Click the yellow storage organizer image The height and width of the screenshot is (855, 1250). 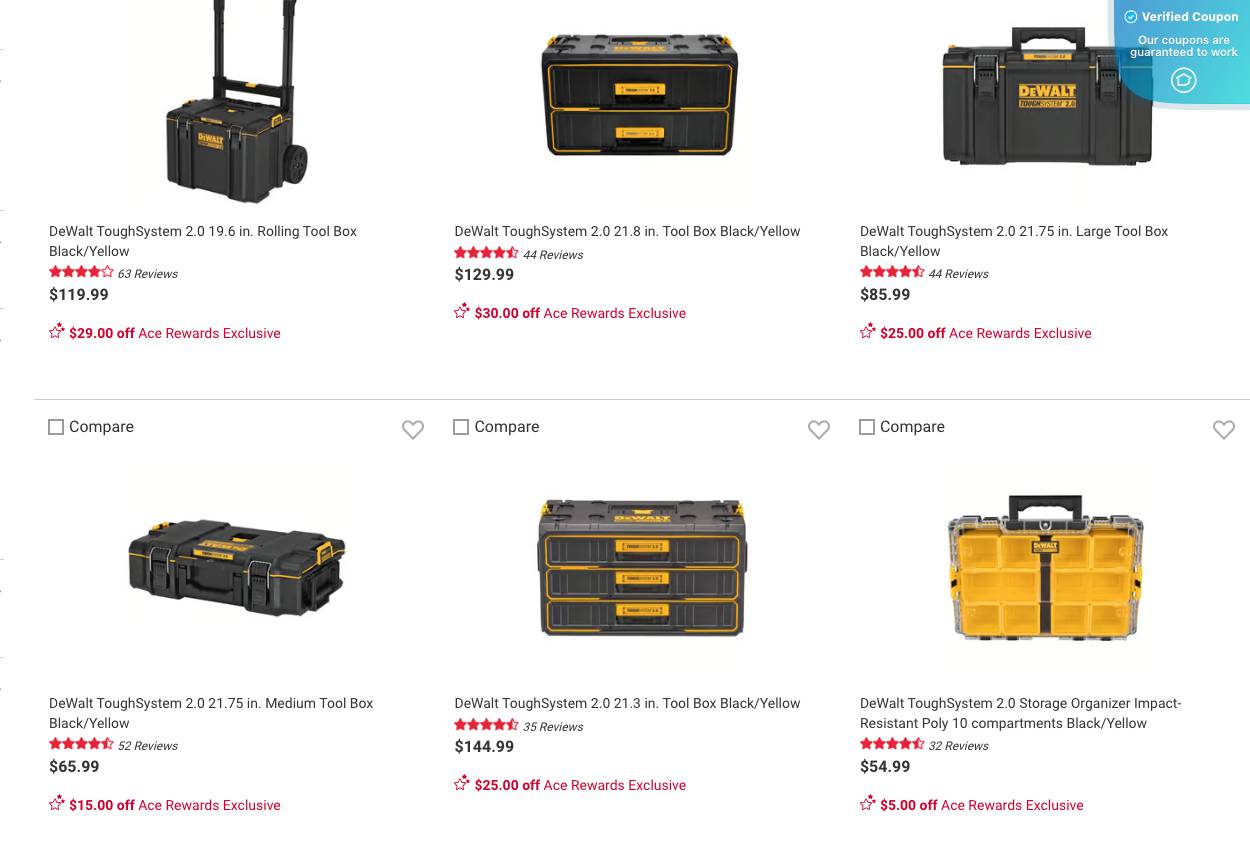click(x=1046, y=568)
